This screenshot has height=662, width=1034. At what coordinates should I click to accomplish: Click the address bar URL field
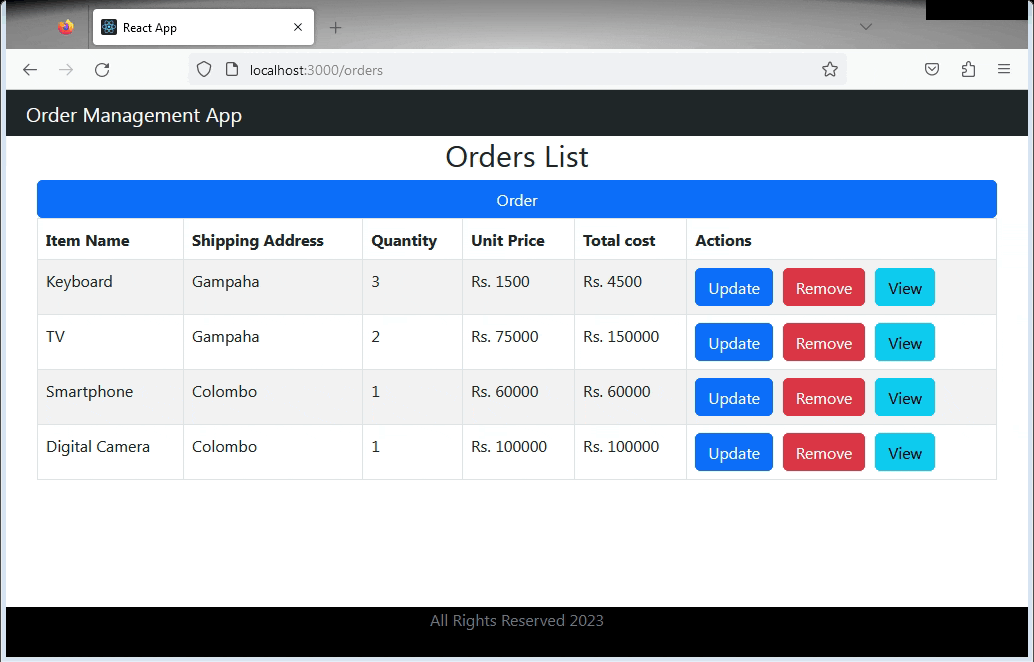(450, 70)
